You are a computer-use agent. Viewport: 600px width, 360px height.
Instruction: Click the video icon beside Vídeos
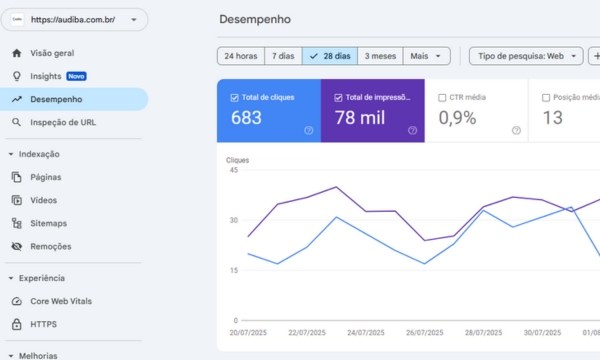point(16,200)
